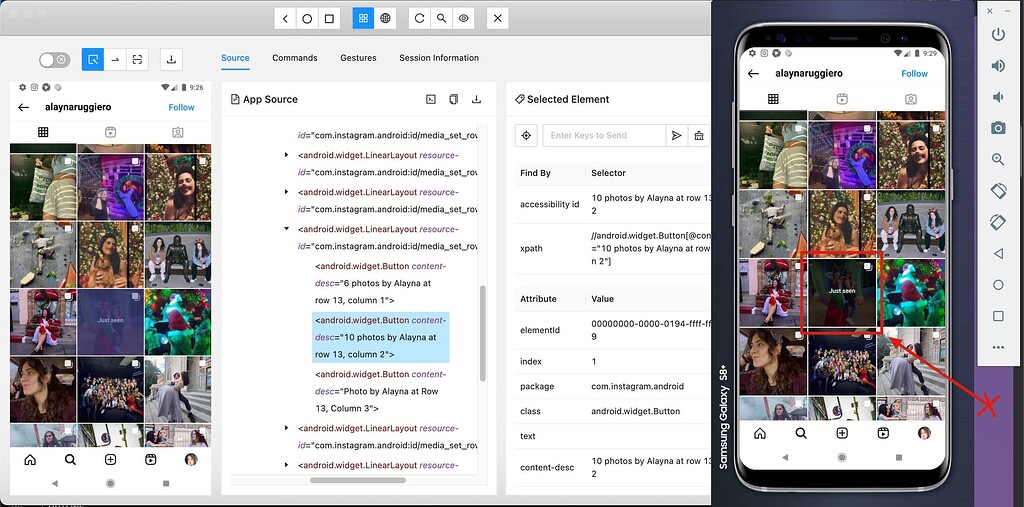
Task: Tap the selected element target icon
Action: pyautogui.click(x=527, y=135)
